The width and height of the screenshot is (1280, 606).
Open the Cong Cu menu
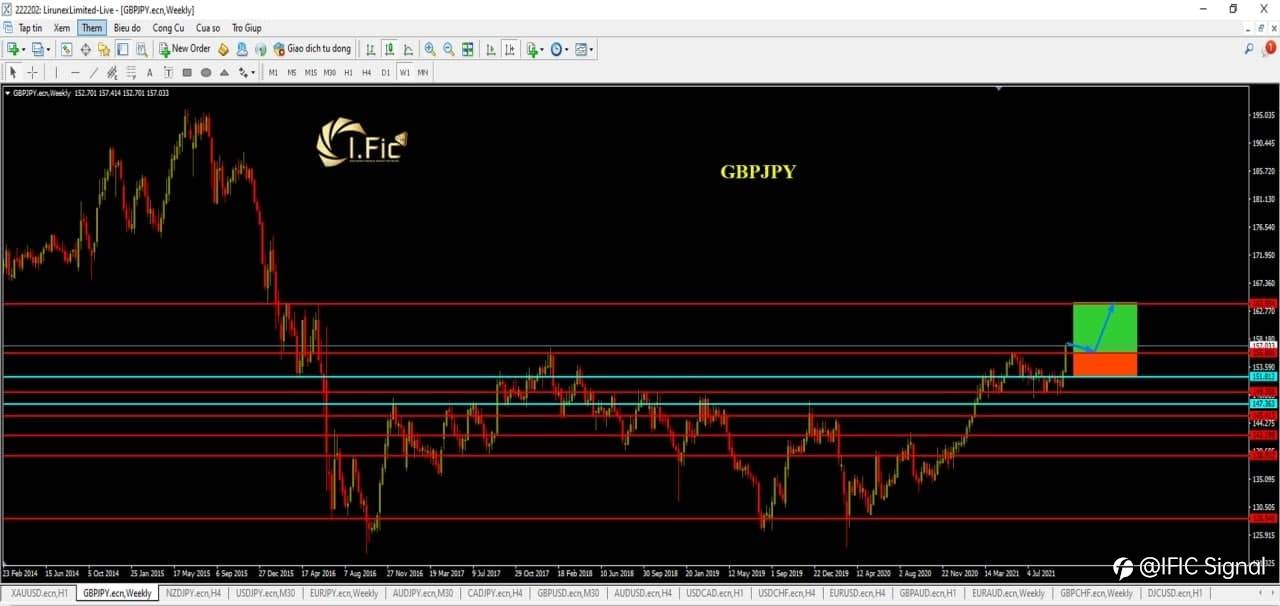[168, 28]
